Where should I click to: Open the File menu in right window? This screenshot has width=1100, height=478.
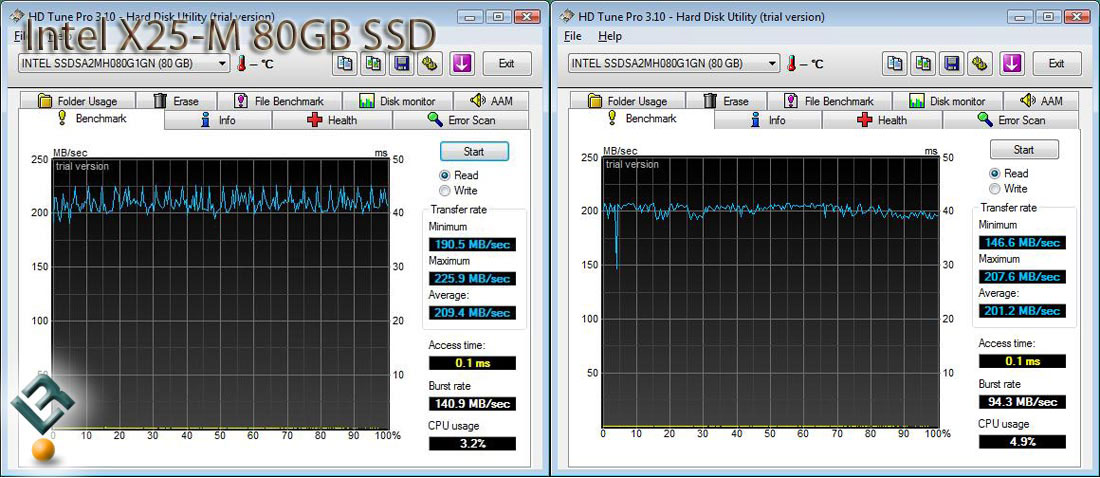click(x=572, y=36)
